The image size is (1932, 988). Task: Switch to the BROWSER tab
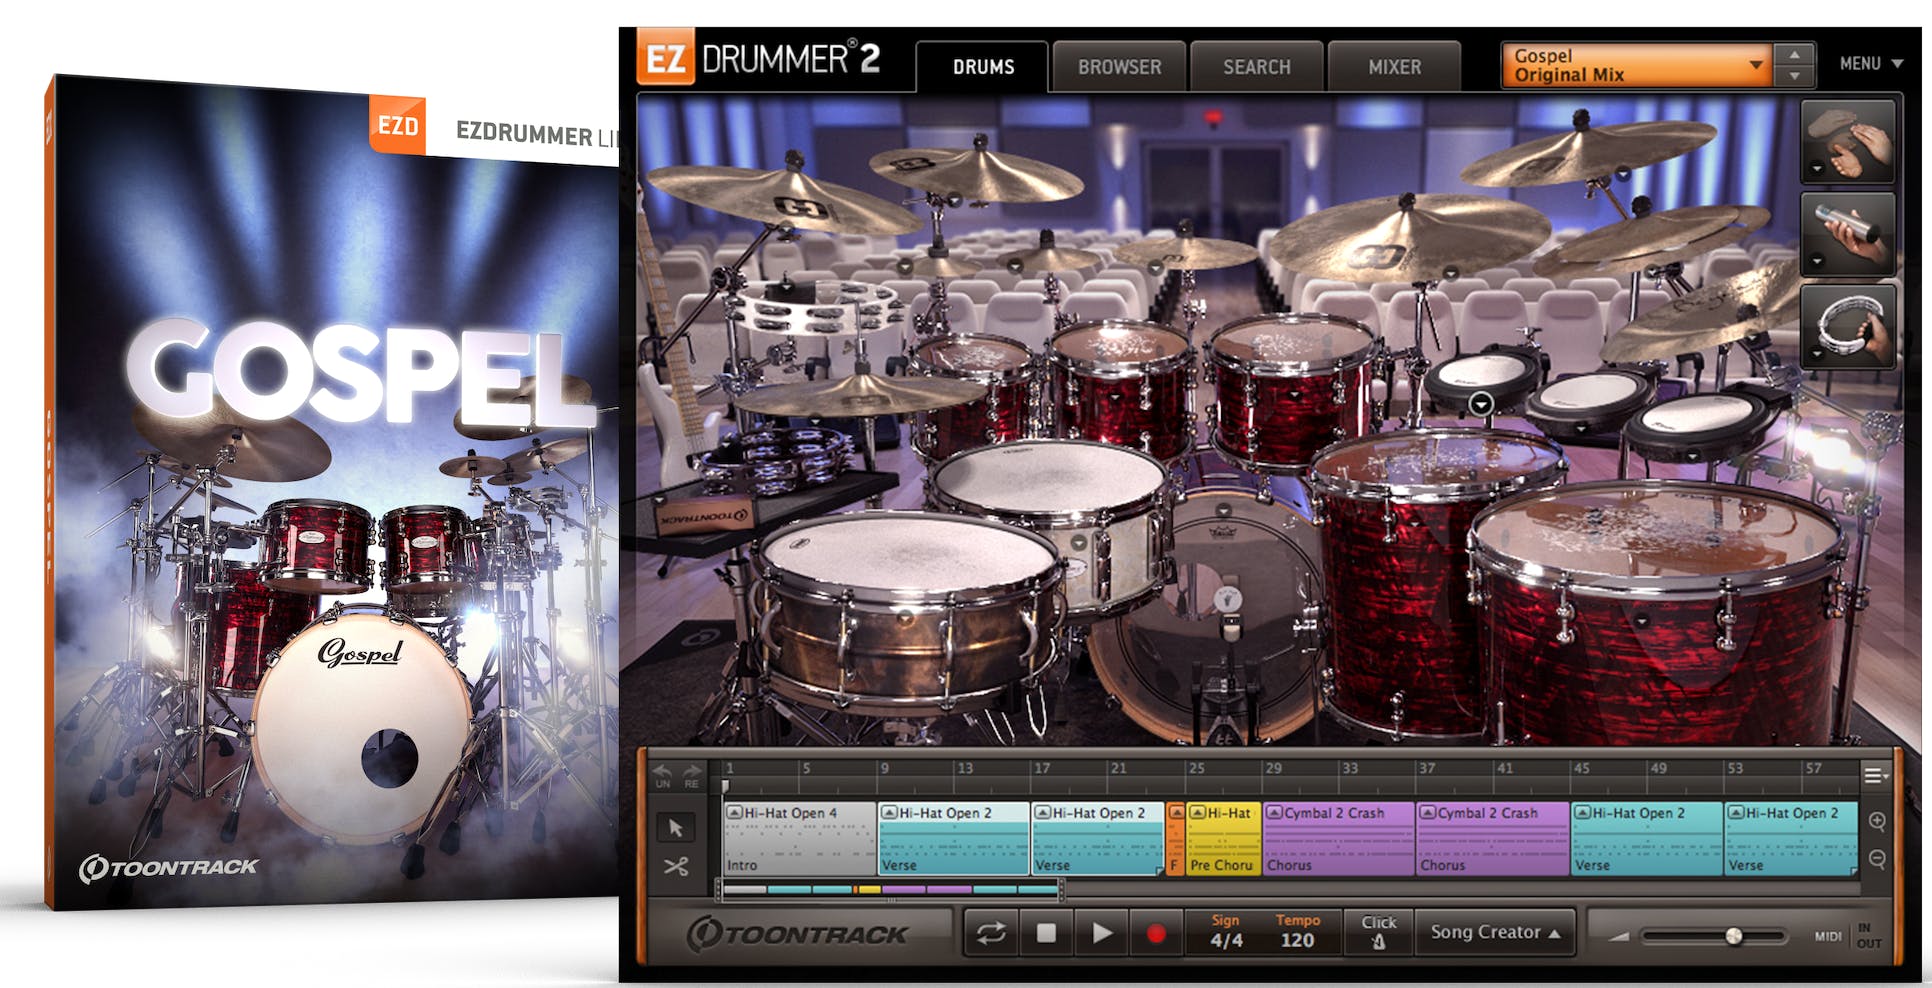click(1119, 67)
